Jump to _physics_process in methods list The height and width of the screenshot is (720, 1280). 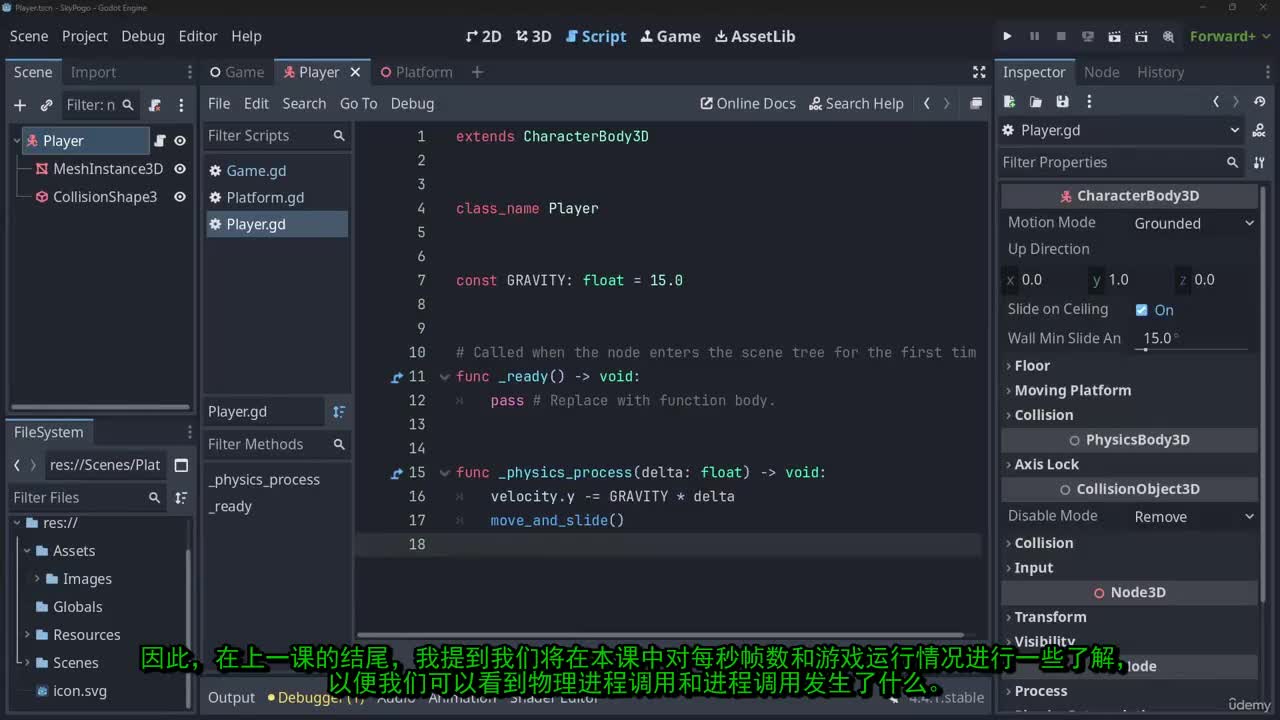click(x=265, y=480)
